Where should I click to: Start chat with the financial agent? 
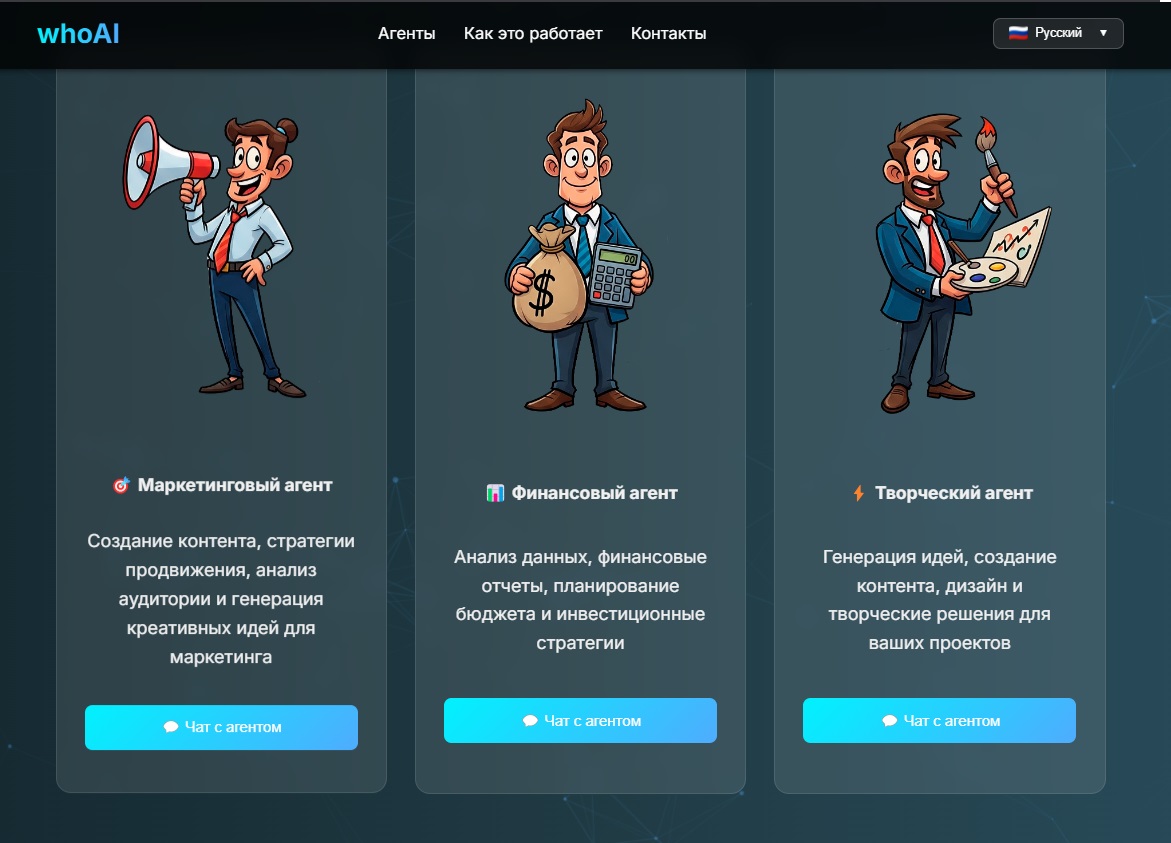(x=580, y=721)
